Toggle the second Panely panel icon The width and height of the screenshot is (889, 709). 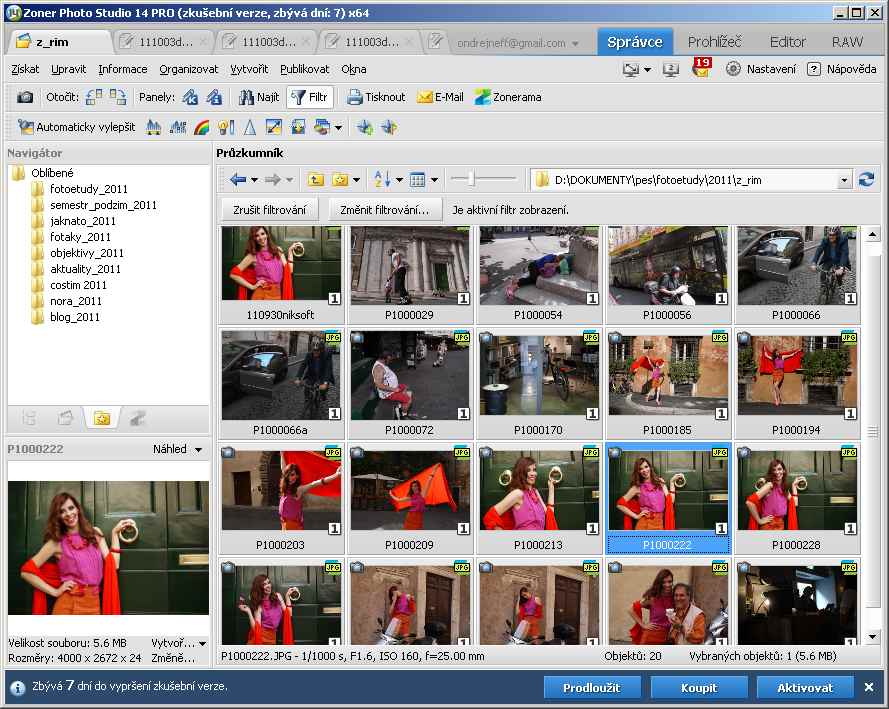pos(213,97)
